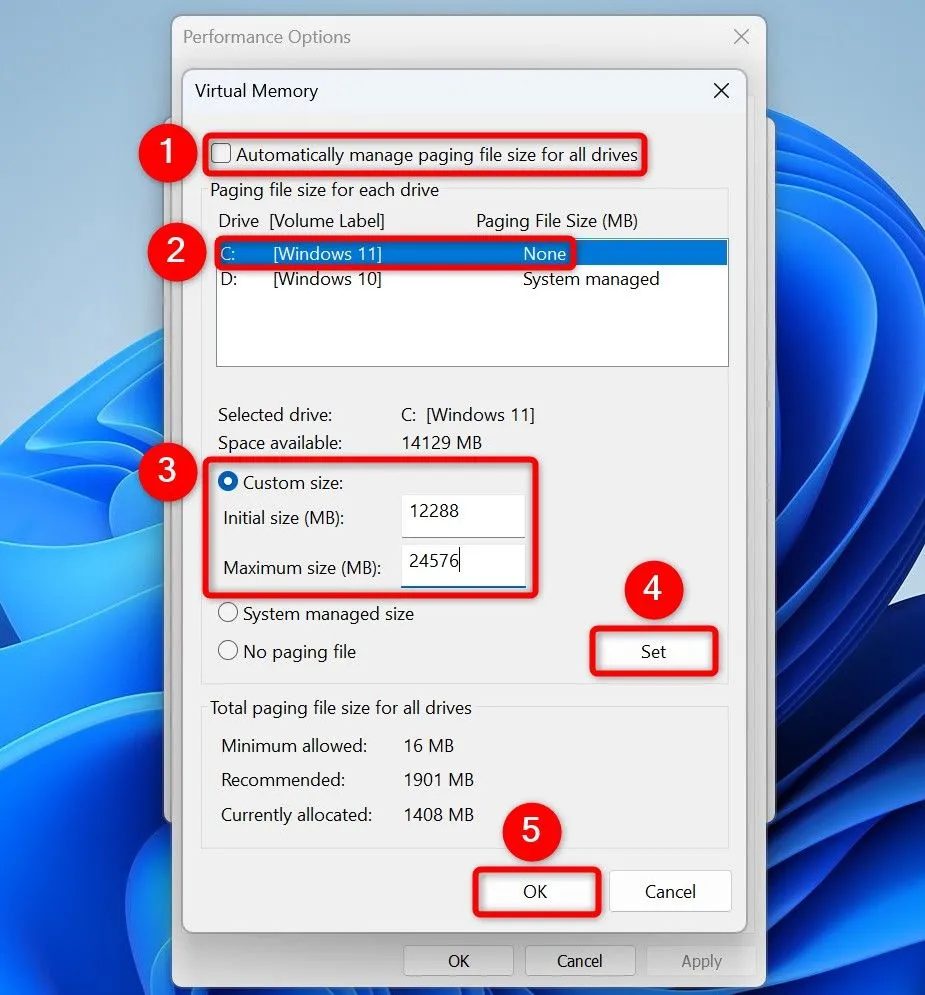Click Apply in Performance Options dialog

tap(701, 961)
